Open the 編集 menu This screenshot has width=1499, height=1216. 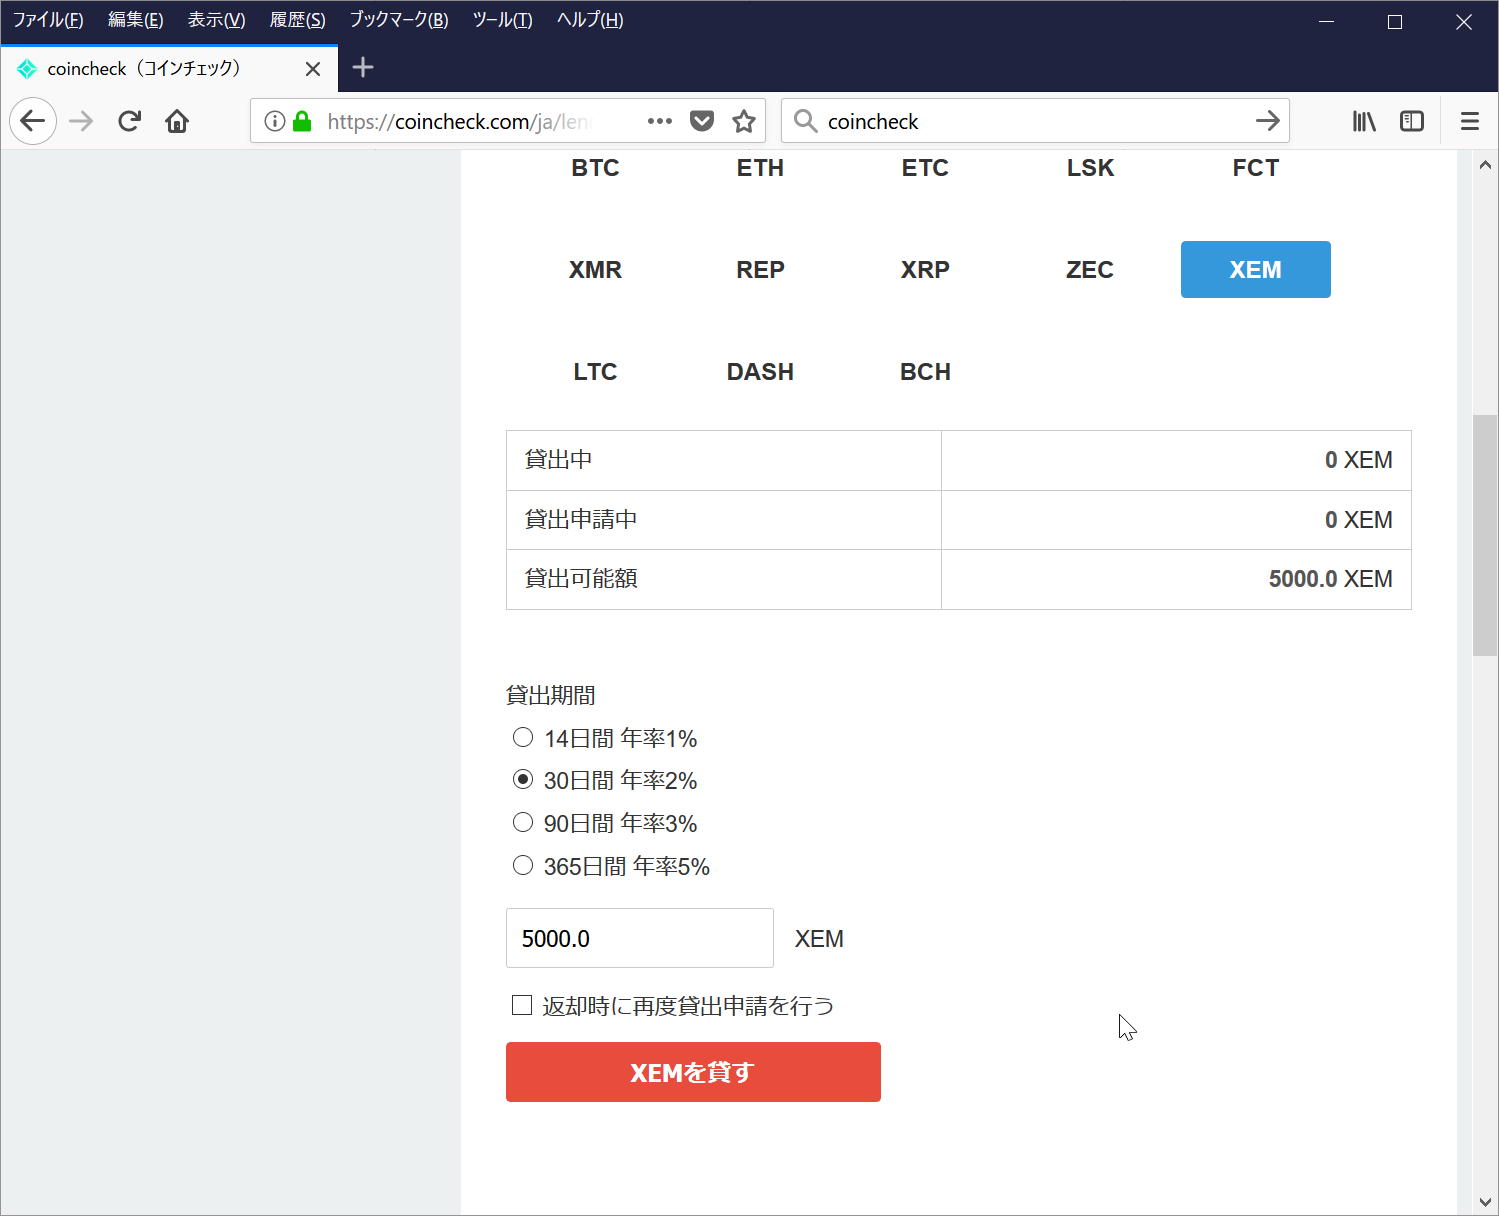pos(135,20)
